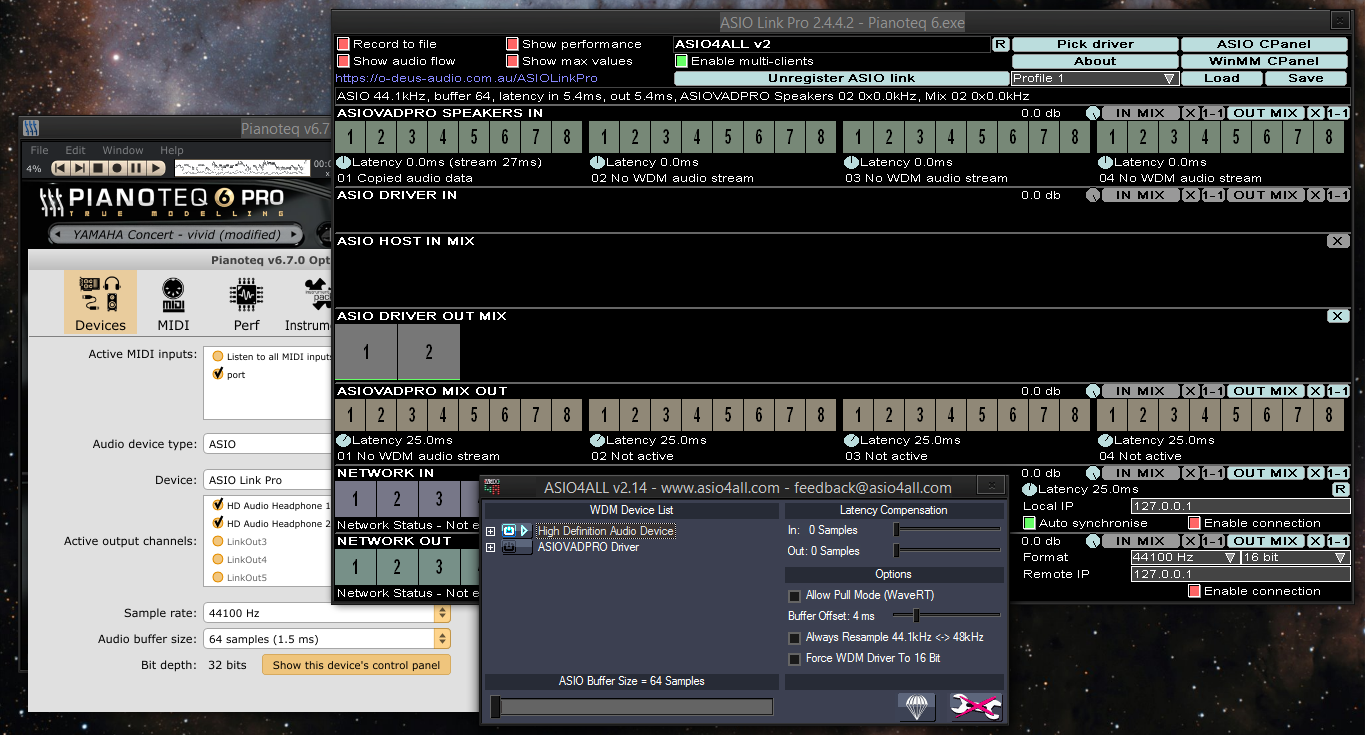Click the Pianoteq title bar app icon
Viewport: 1365px width, 735px height.
tap(31, 128)
